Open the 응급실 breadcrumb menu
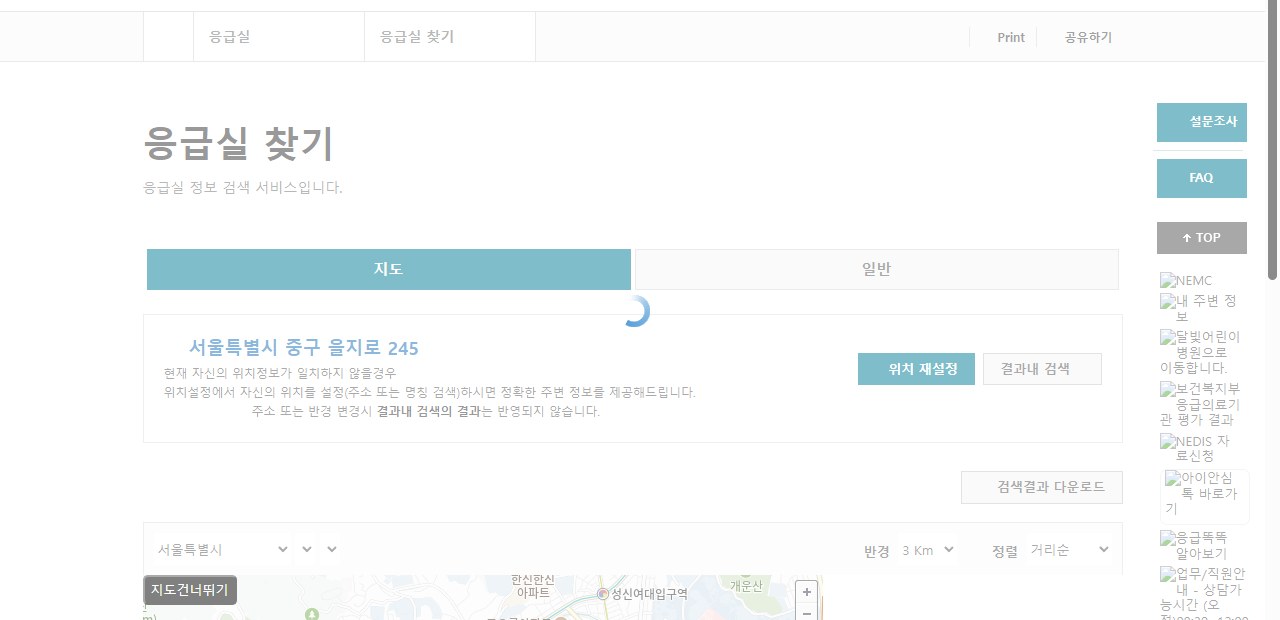 point(278,37)
